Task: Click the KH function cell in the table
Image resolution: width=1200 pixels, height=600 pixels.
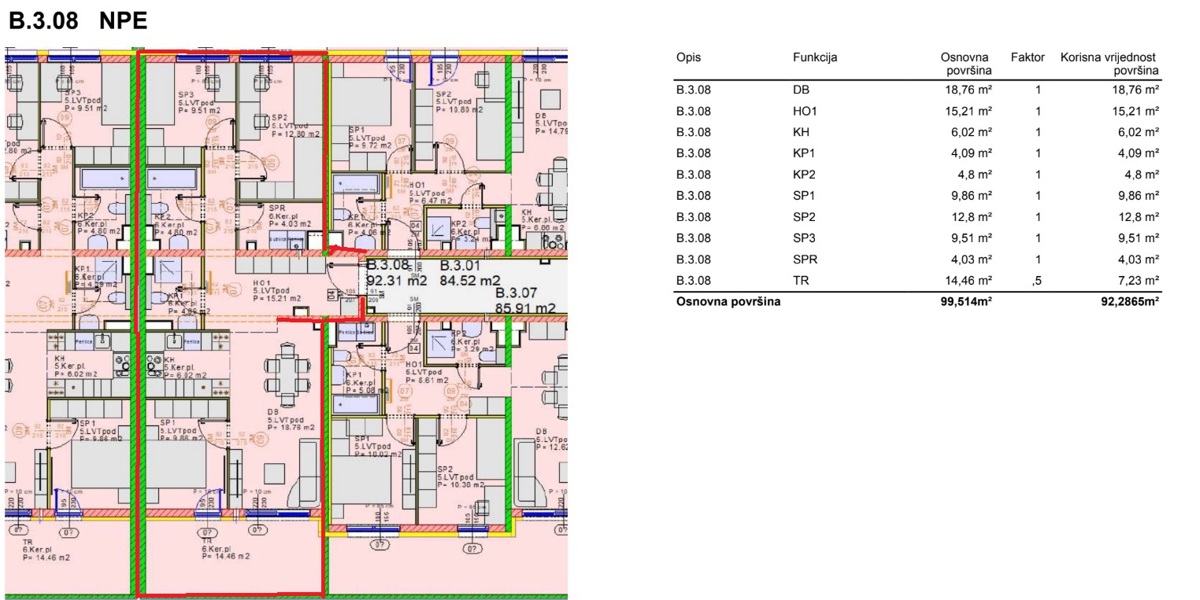Action: point(800,132)
